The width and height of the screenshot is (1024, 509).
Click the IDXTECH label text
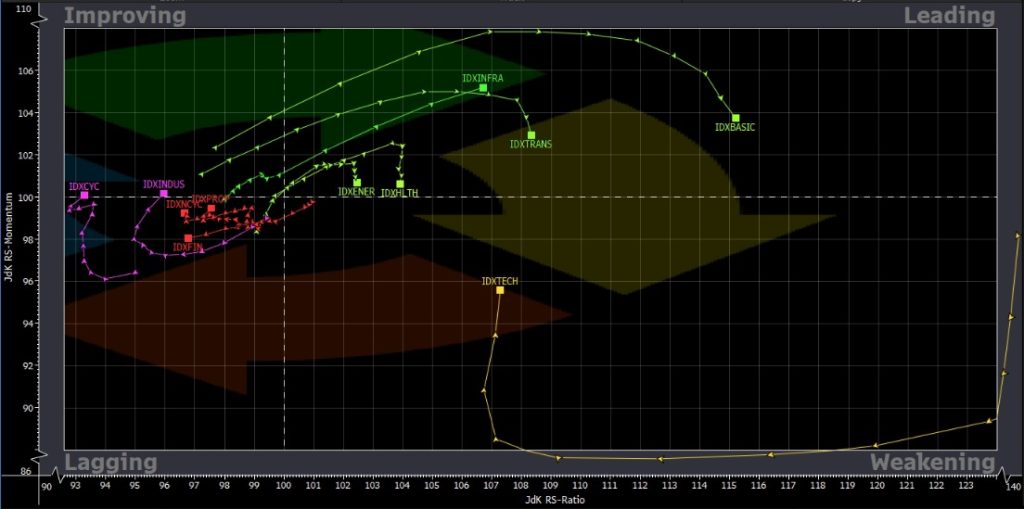(x=500, y=281)
